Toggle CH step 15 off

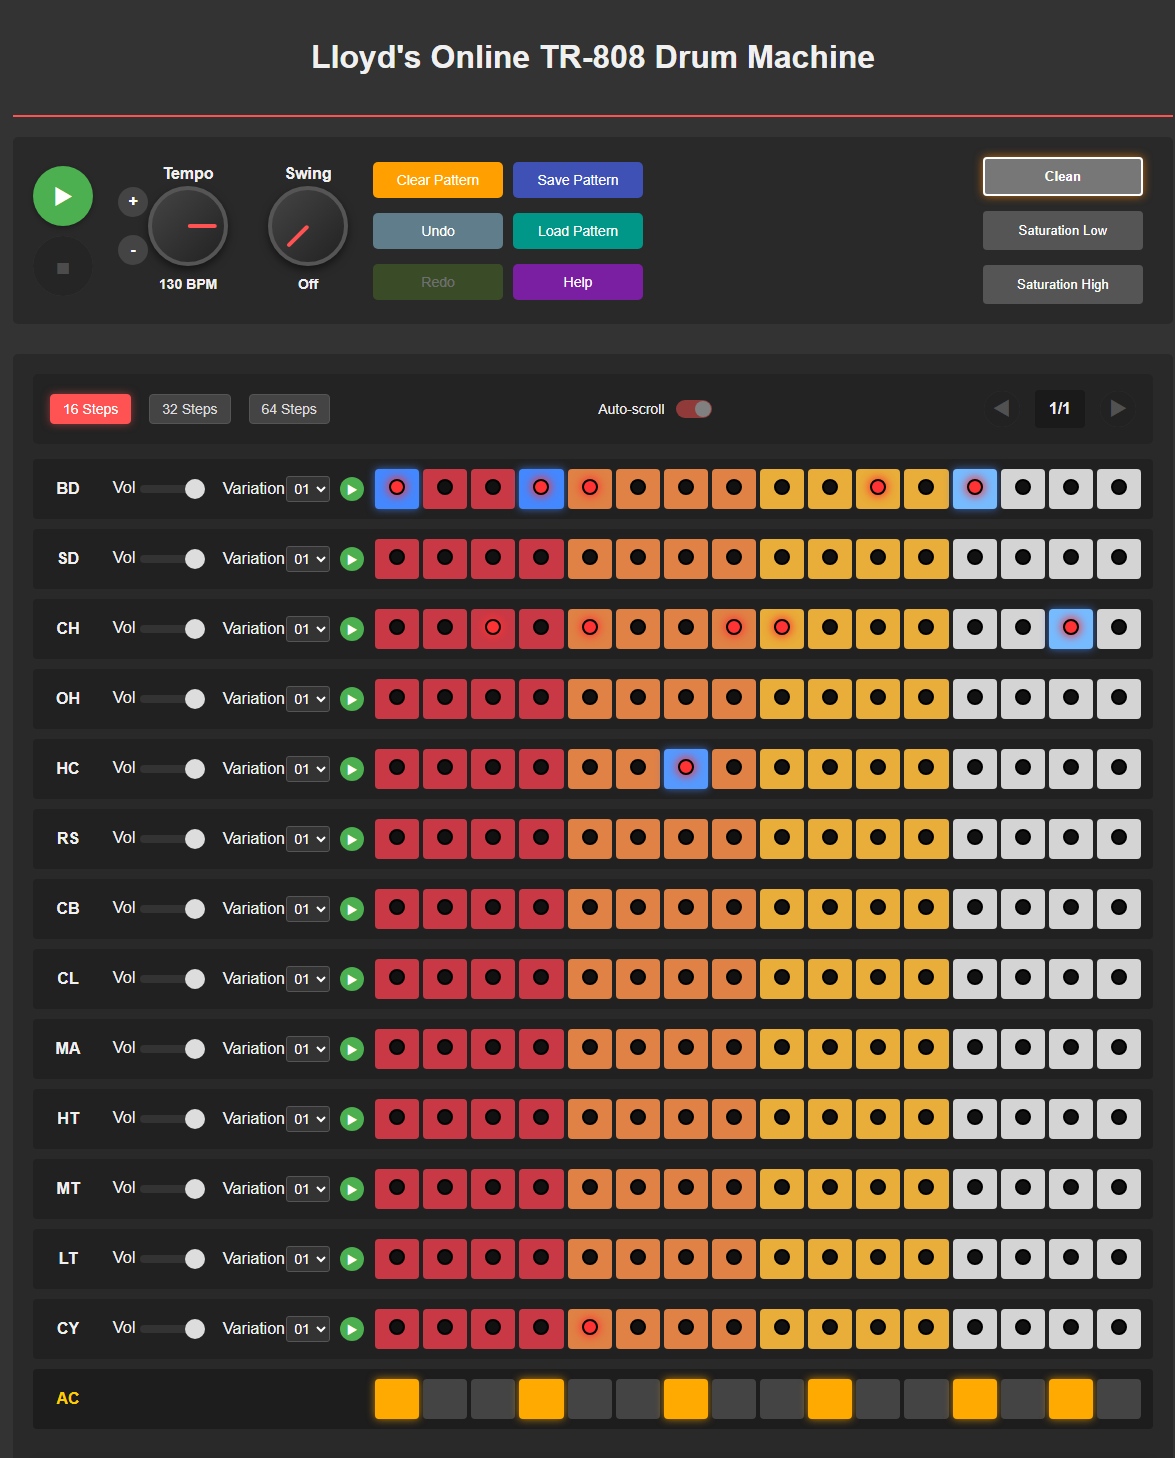[1071, 628]
